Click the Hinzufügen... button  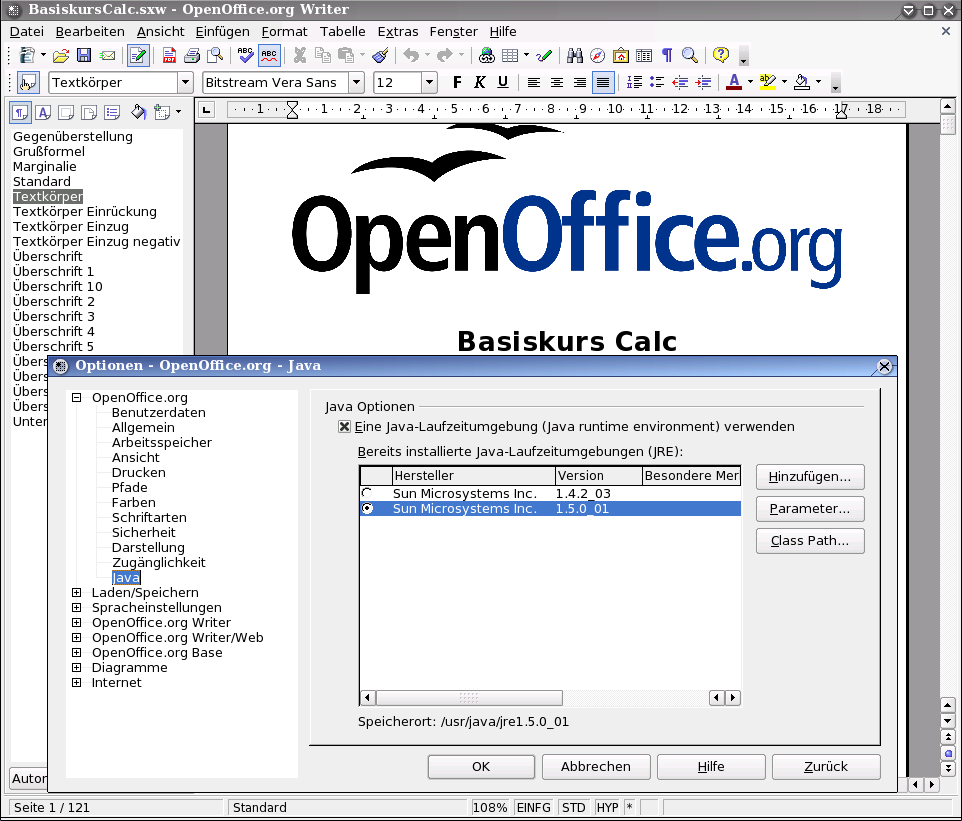[809, 477]
